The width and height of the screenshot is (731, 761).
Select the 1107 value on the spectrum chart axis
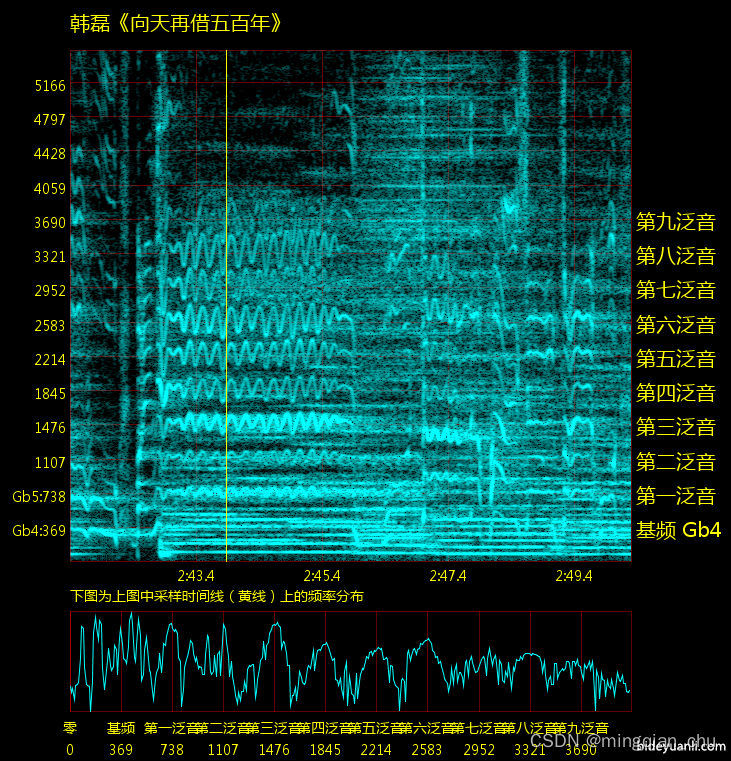223,750
